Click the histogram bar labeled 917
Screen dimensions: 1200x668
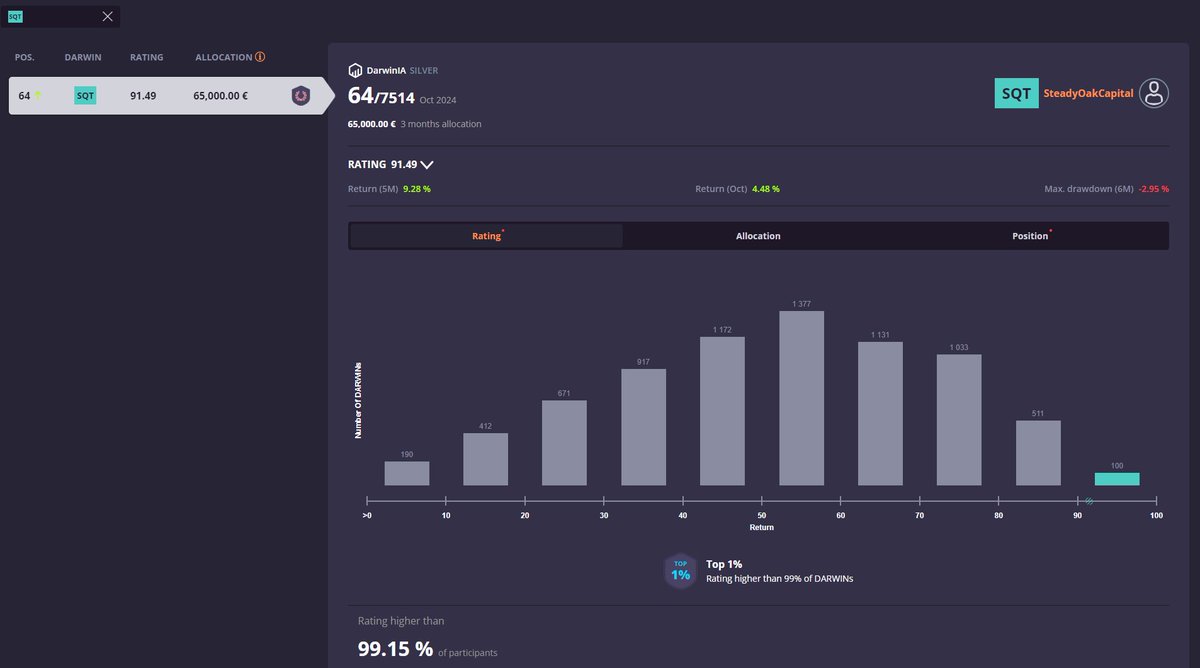click(643, 427)
